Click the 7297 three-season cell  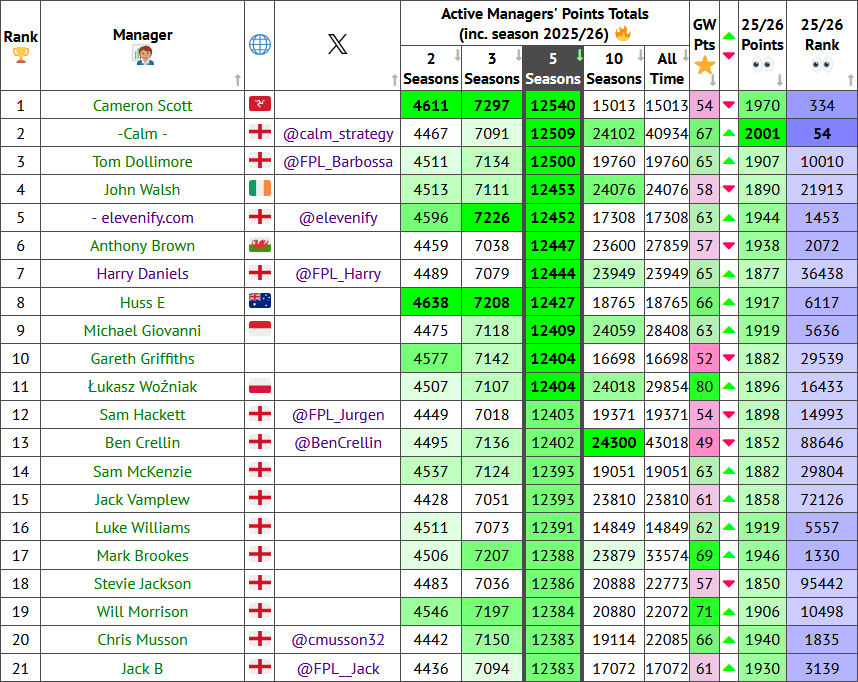(492, 105)
